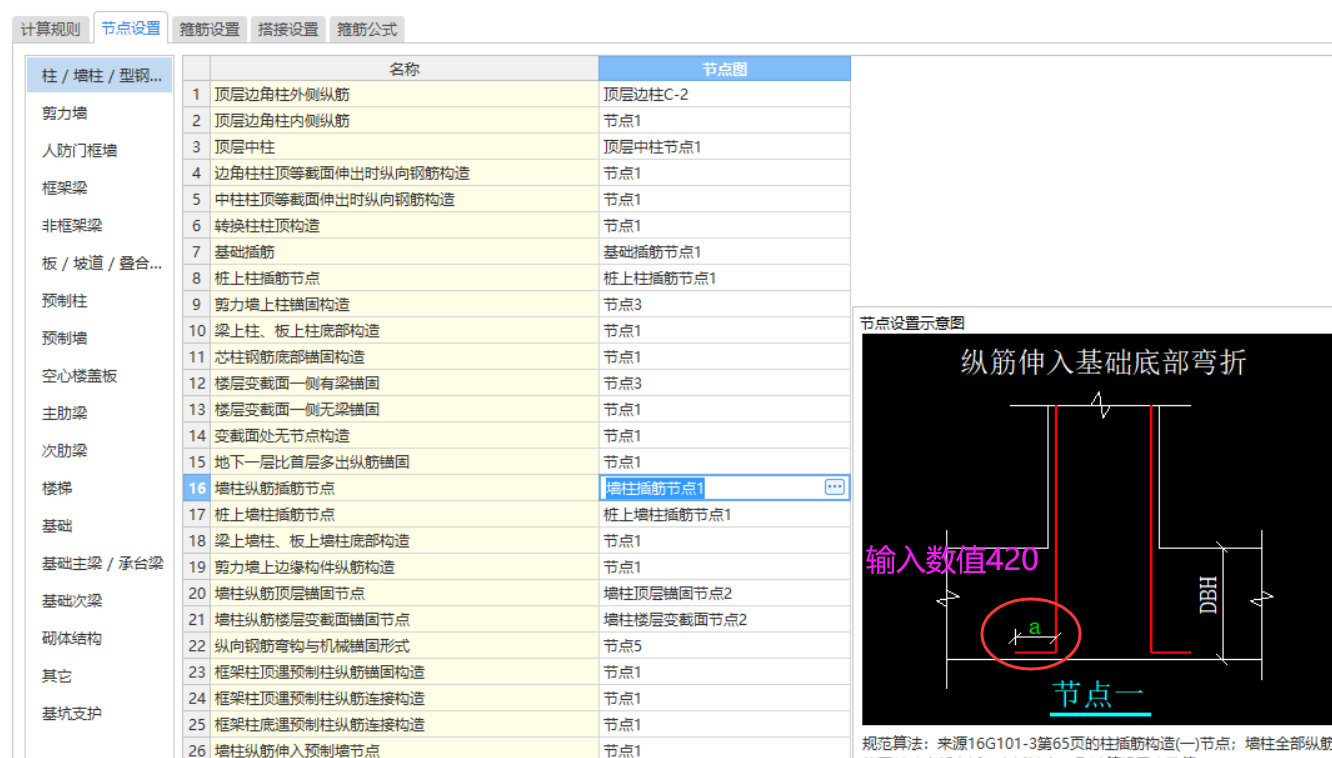
Task: Click the 节点一 diagram title
Action: (x=1099, y=693)
